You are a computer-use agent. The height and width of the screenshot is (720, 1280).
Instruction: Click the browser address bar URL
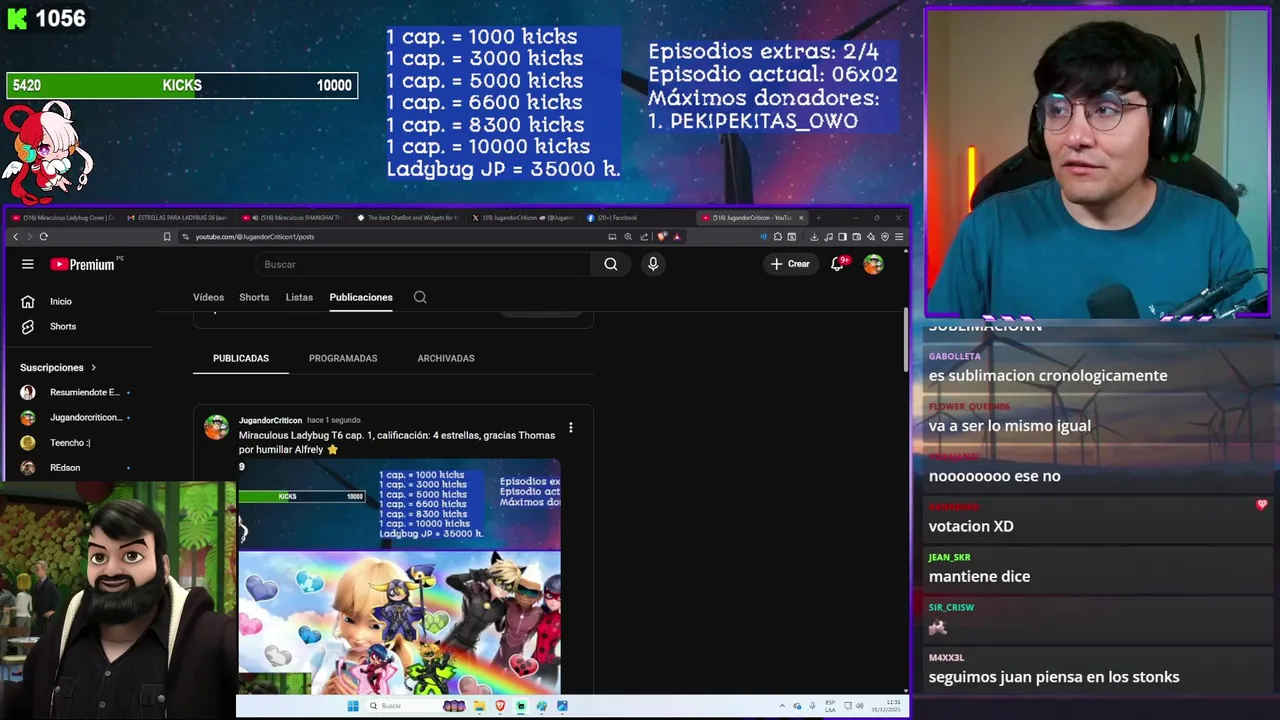(255, 237)
